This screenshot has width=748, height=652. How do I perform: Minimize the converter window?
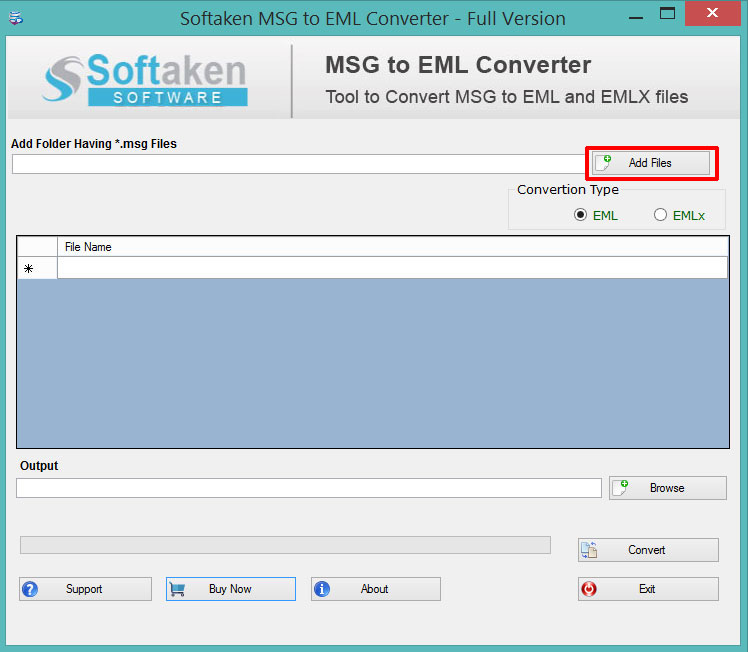pyautogui.click(x=636, y=18)
